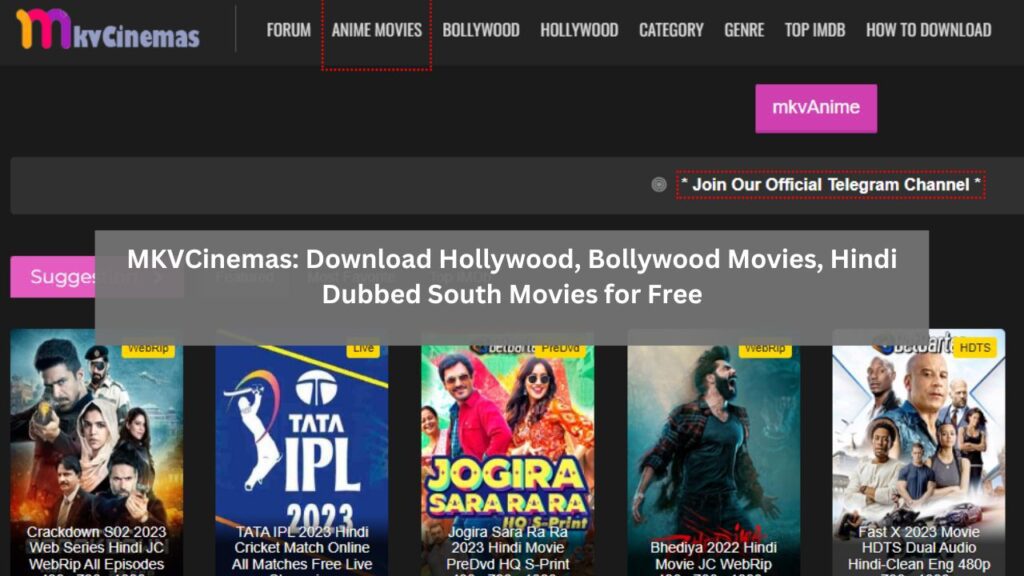Image resolution: width=1024 pixels, height=576 pixels.
Task: Go to the Anime Movies section
Action: (376, 30)
